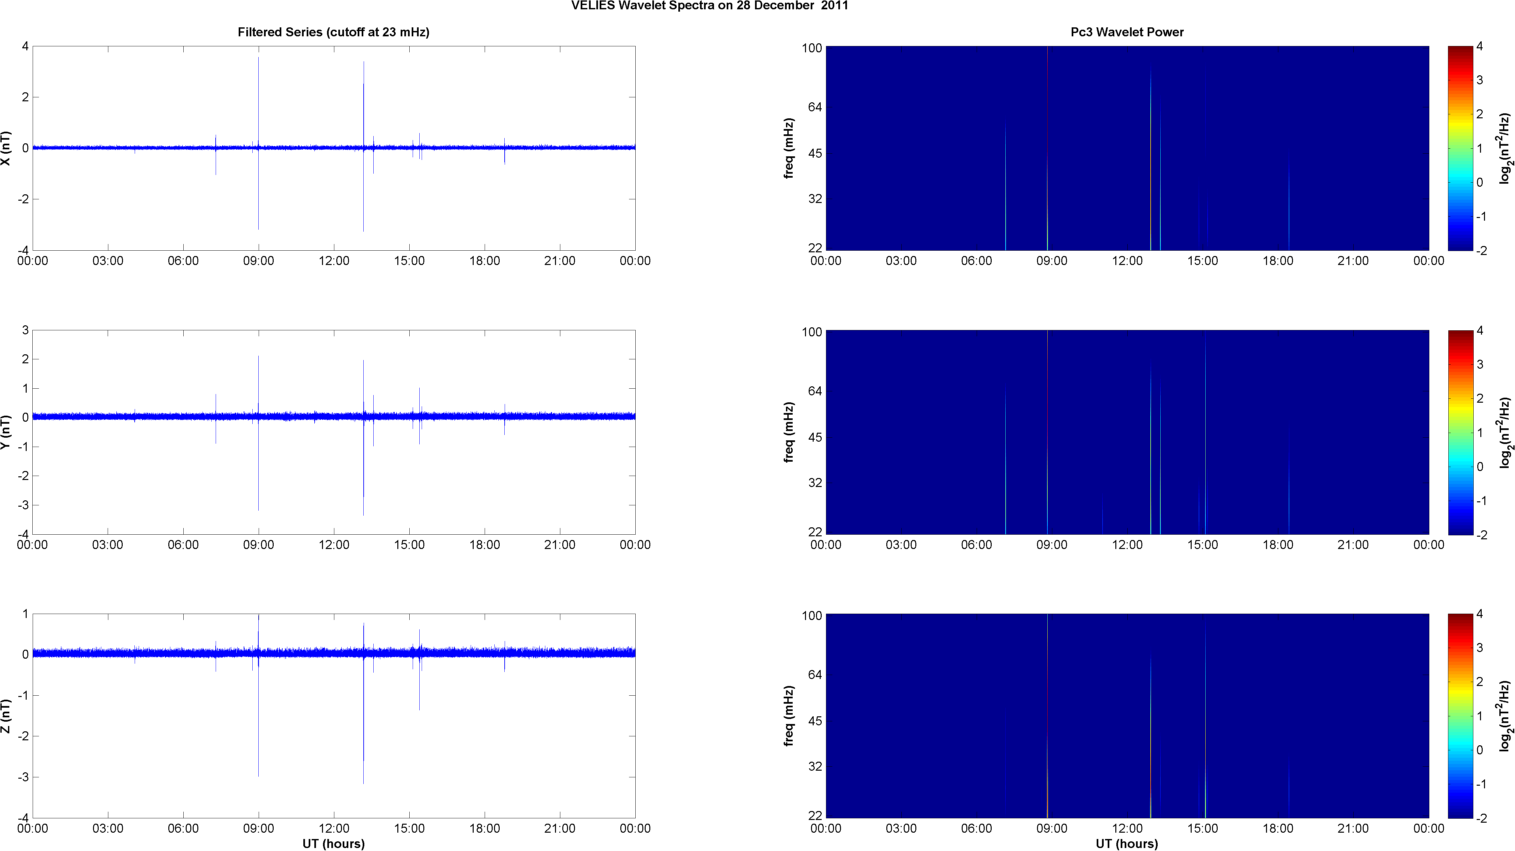
Task: Click the 09:00 spike in the X series plot
Action: [x=258, y=143]
